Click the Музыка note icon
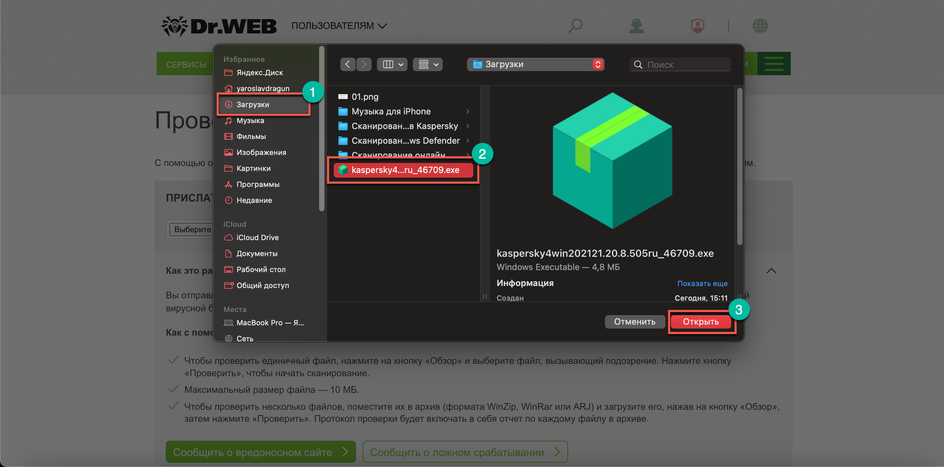This screenshot has height=467, width=944. [x=228, y=121]
